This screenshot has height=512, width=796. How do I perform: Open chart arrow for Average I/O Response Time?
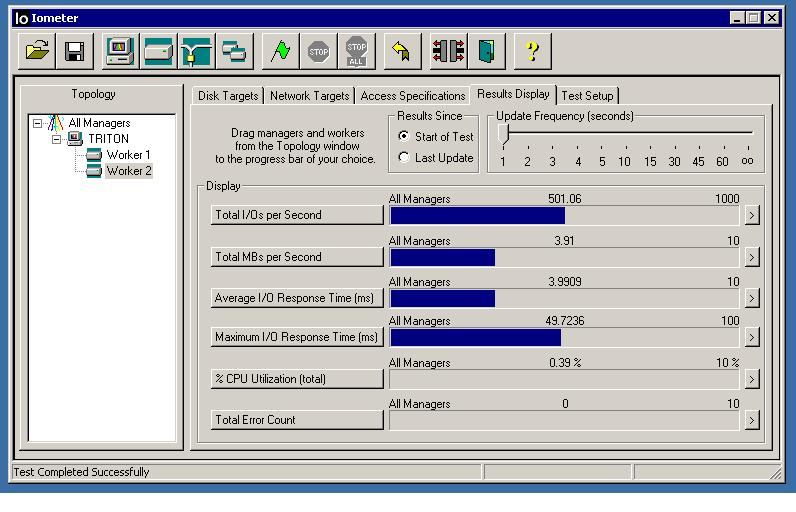point(752,298)
